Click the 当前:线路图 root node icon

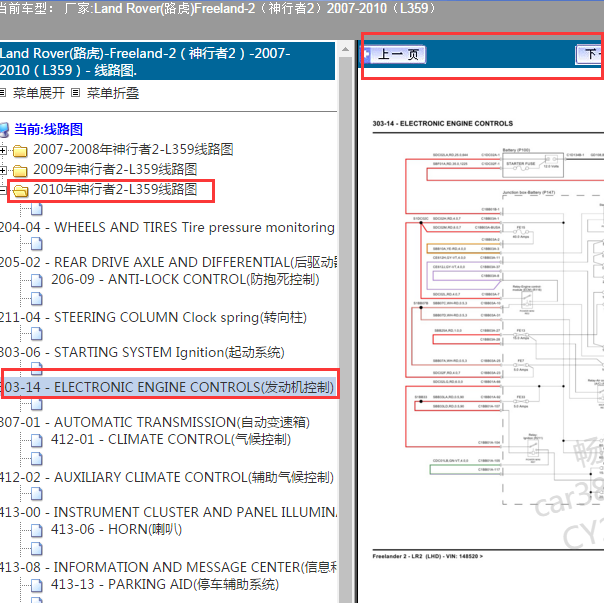tap(4, 130)
